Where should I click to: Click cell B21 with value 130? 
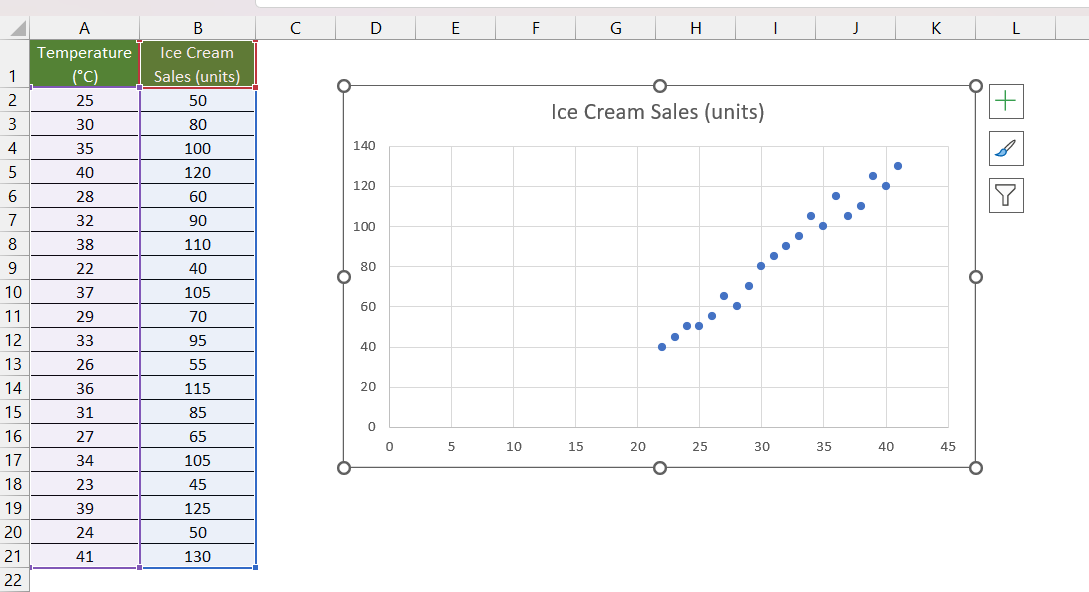[x=198, y=556]
